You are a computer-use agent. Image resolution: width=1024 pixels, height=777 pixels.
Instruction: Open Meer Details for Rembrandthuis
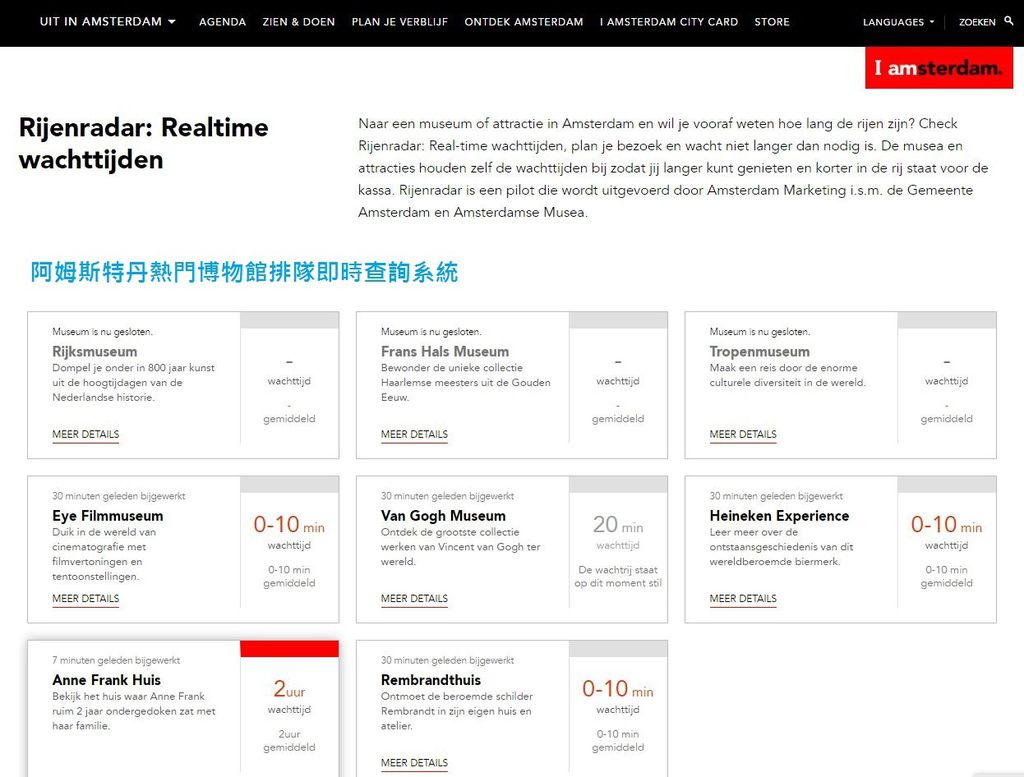click(414, 763)
